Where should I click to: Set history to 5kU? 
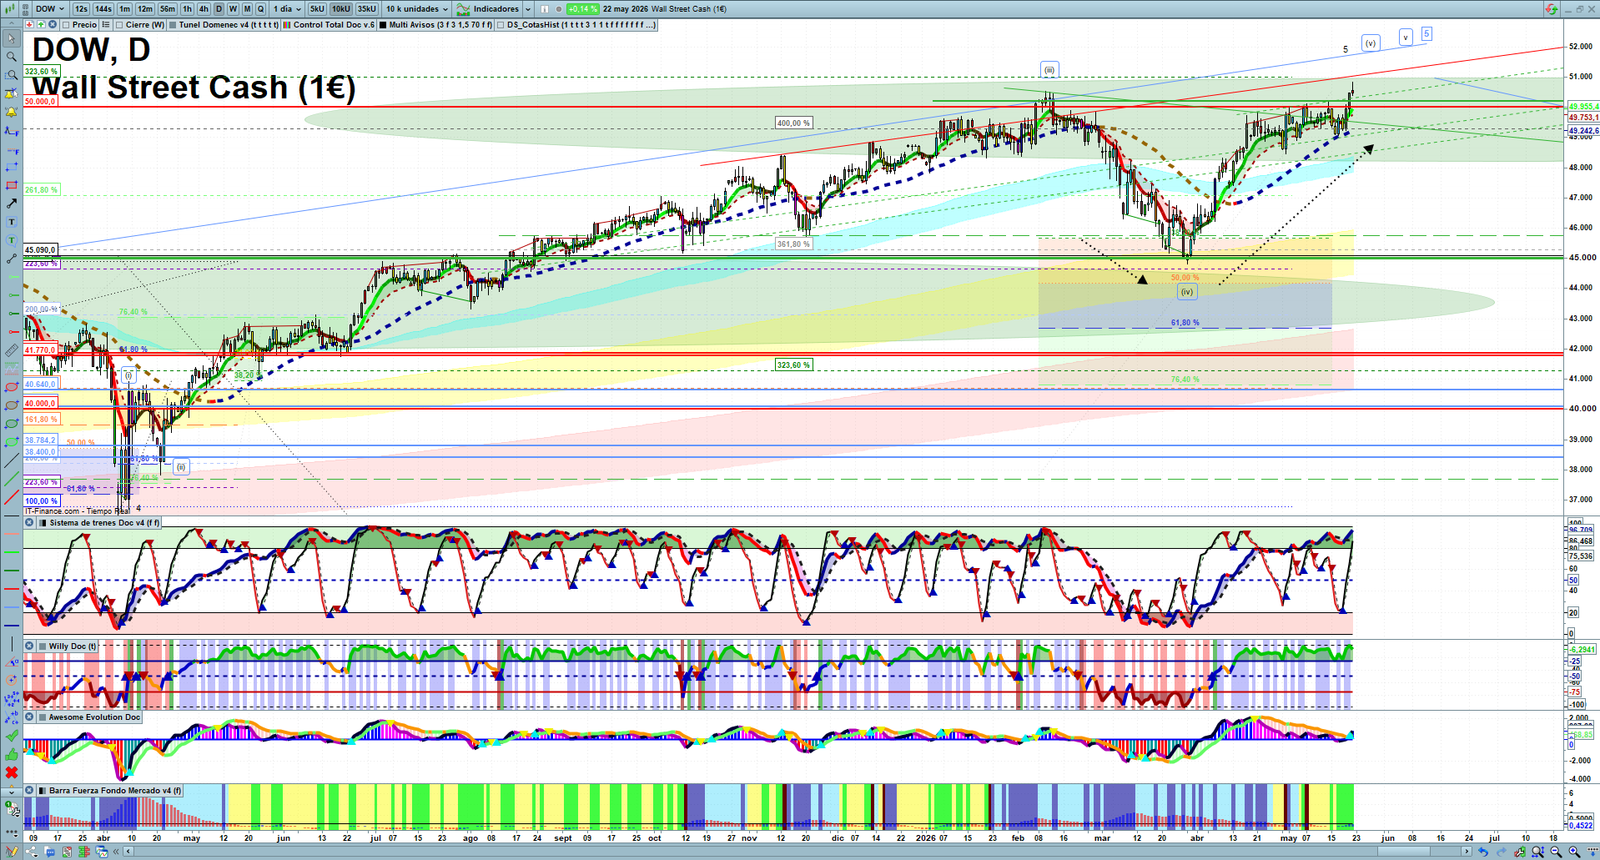click(317, 9)
